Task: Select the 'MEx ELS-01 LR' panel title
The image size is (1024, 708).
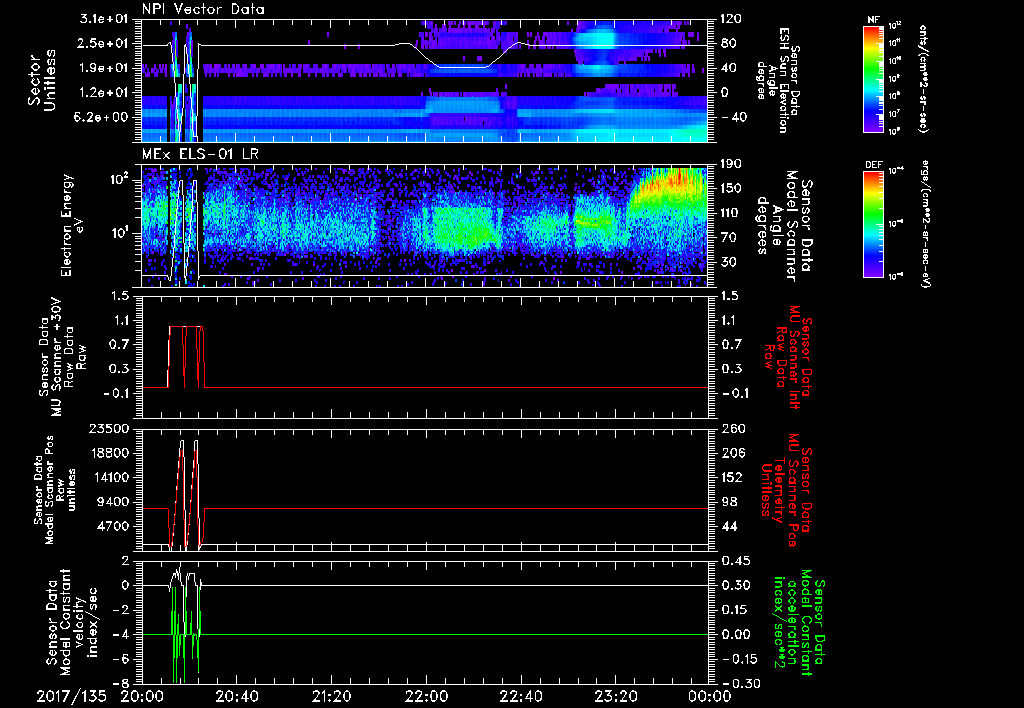Action: [200, 155]
